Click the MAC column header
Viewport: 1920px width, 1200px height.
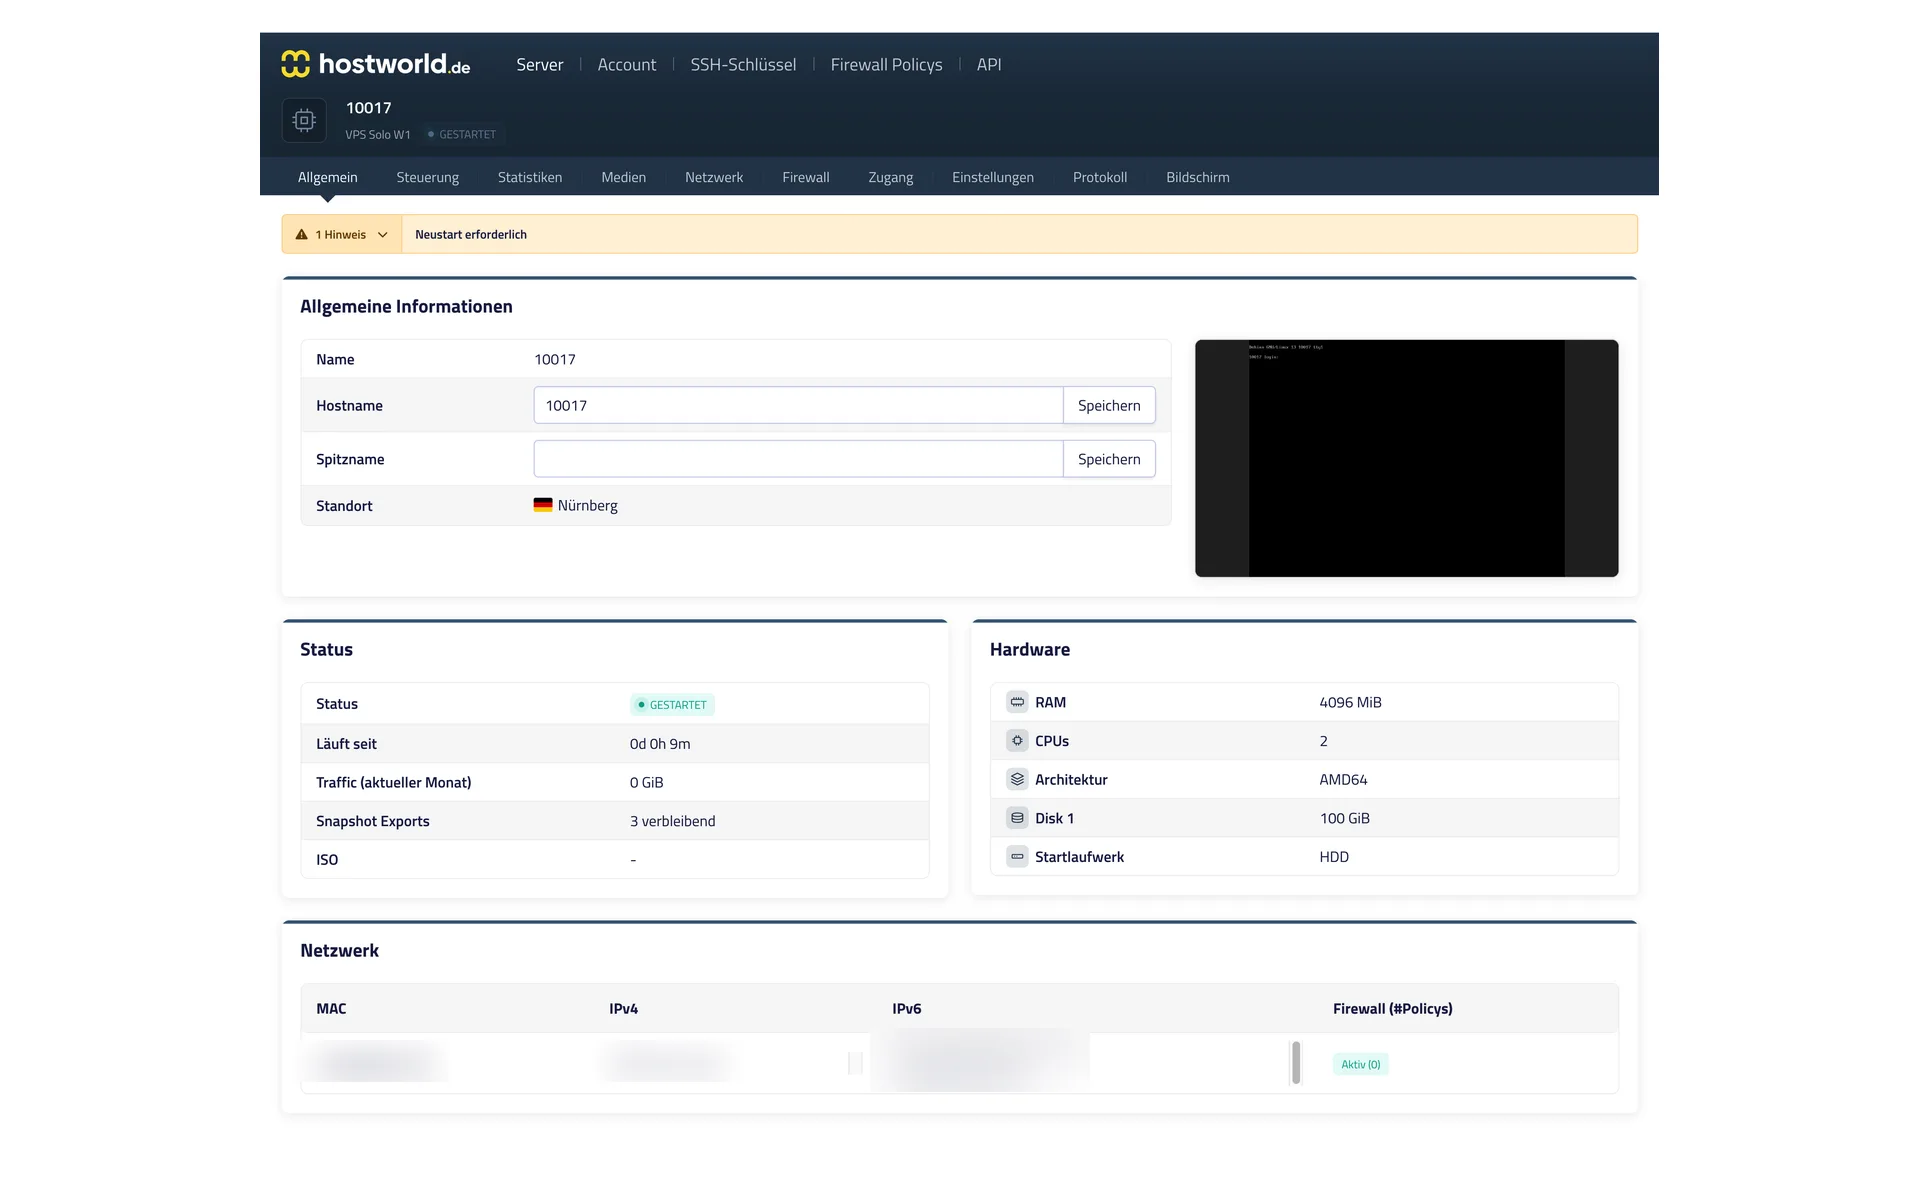click(331, 1008)
